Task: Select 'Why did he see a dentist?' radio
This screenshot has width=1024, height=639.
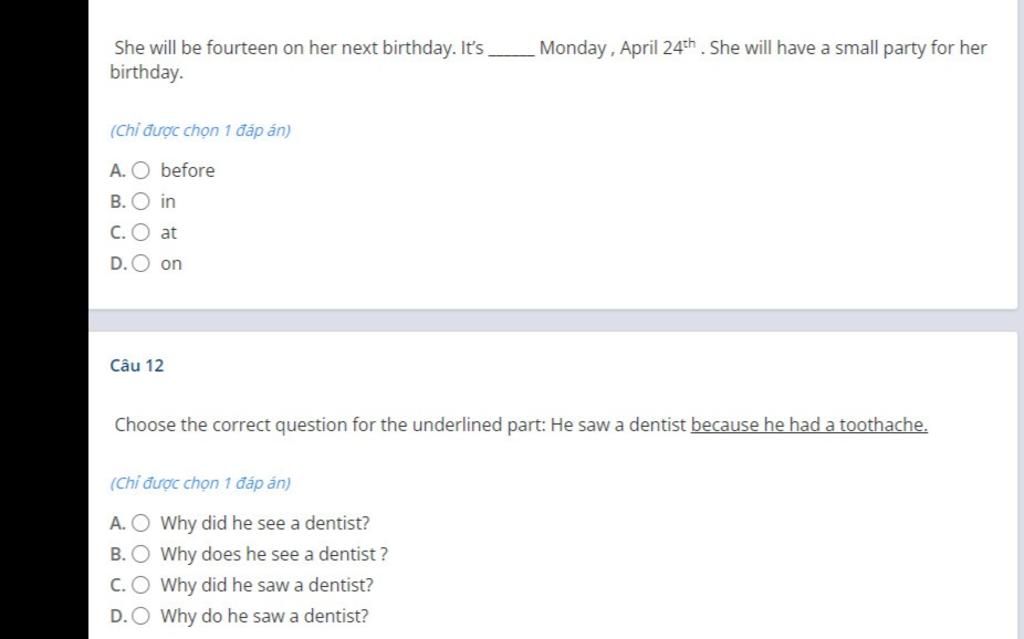Action: pyautogui.click(x=140, y=523)
